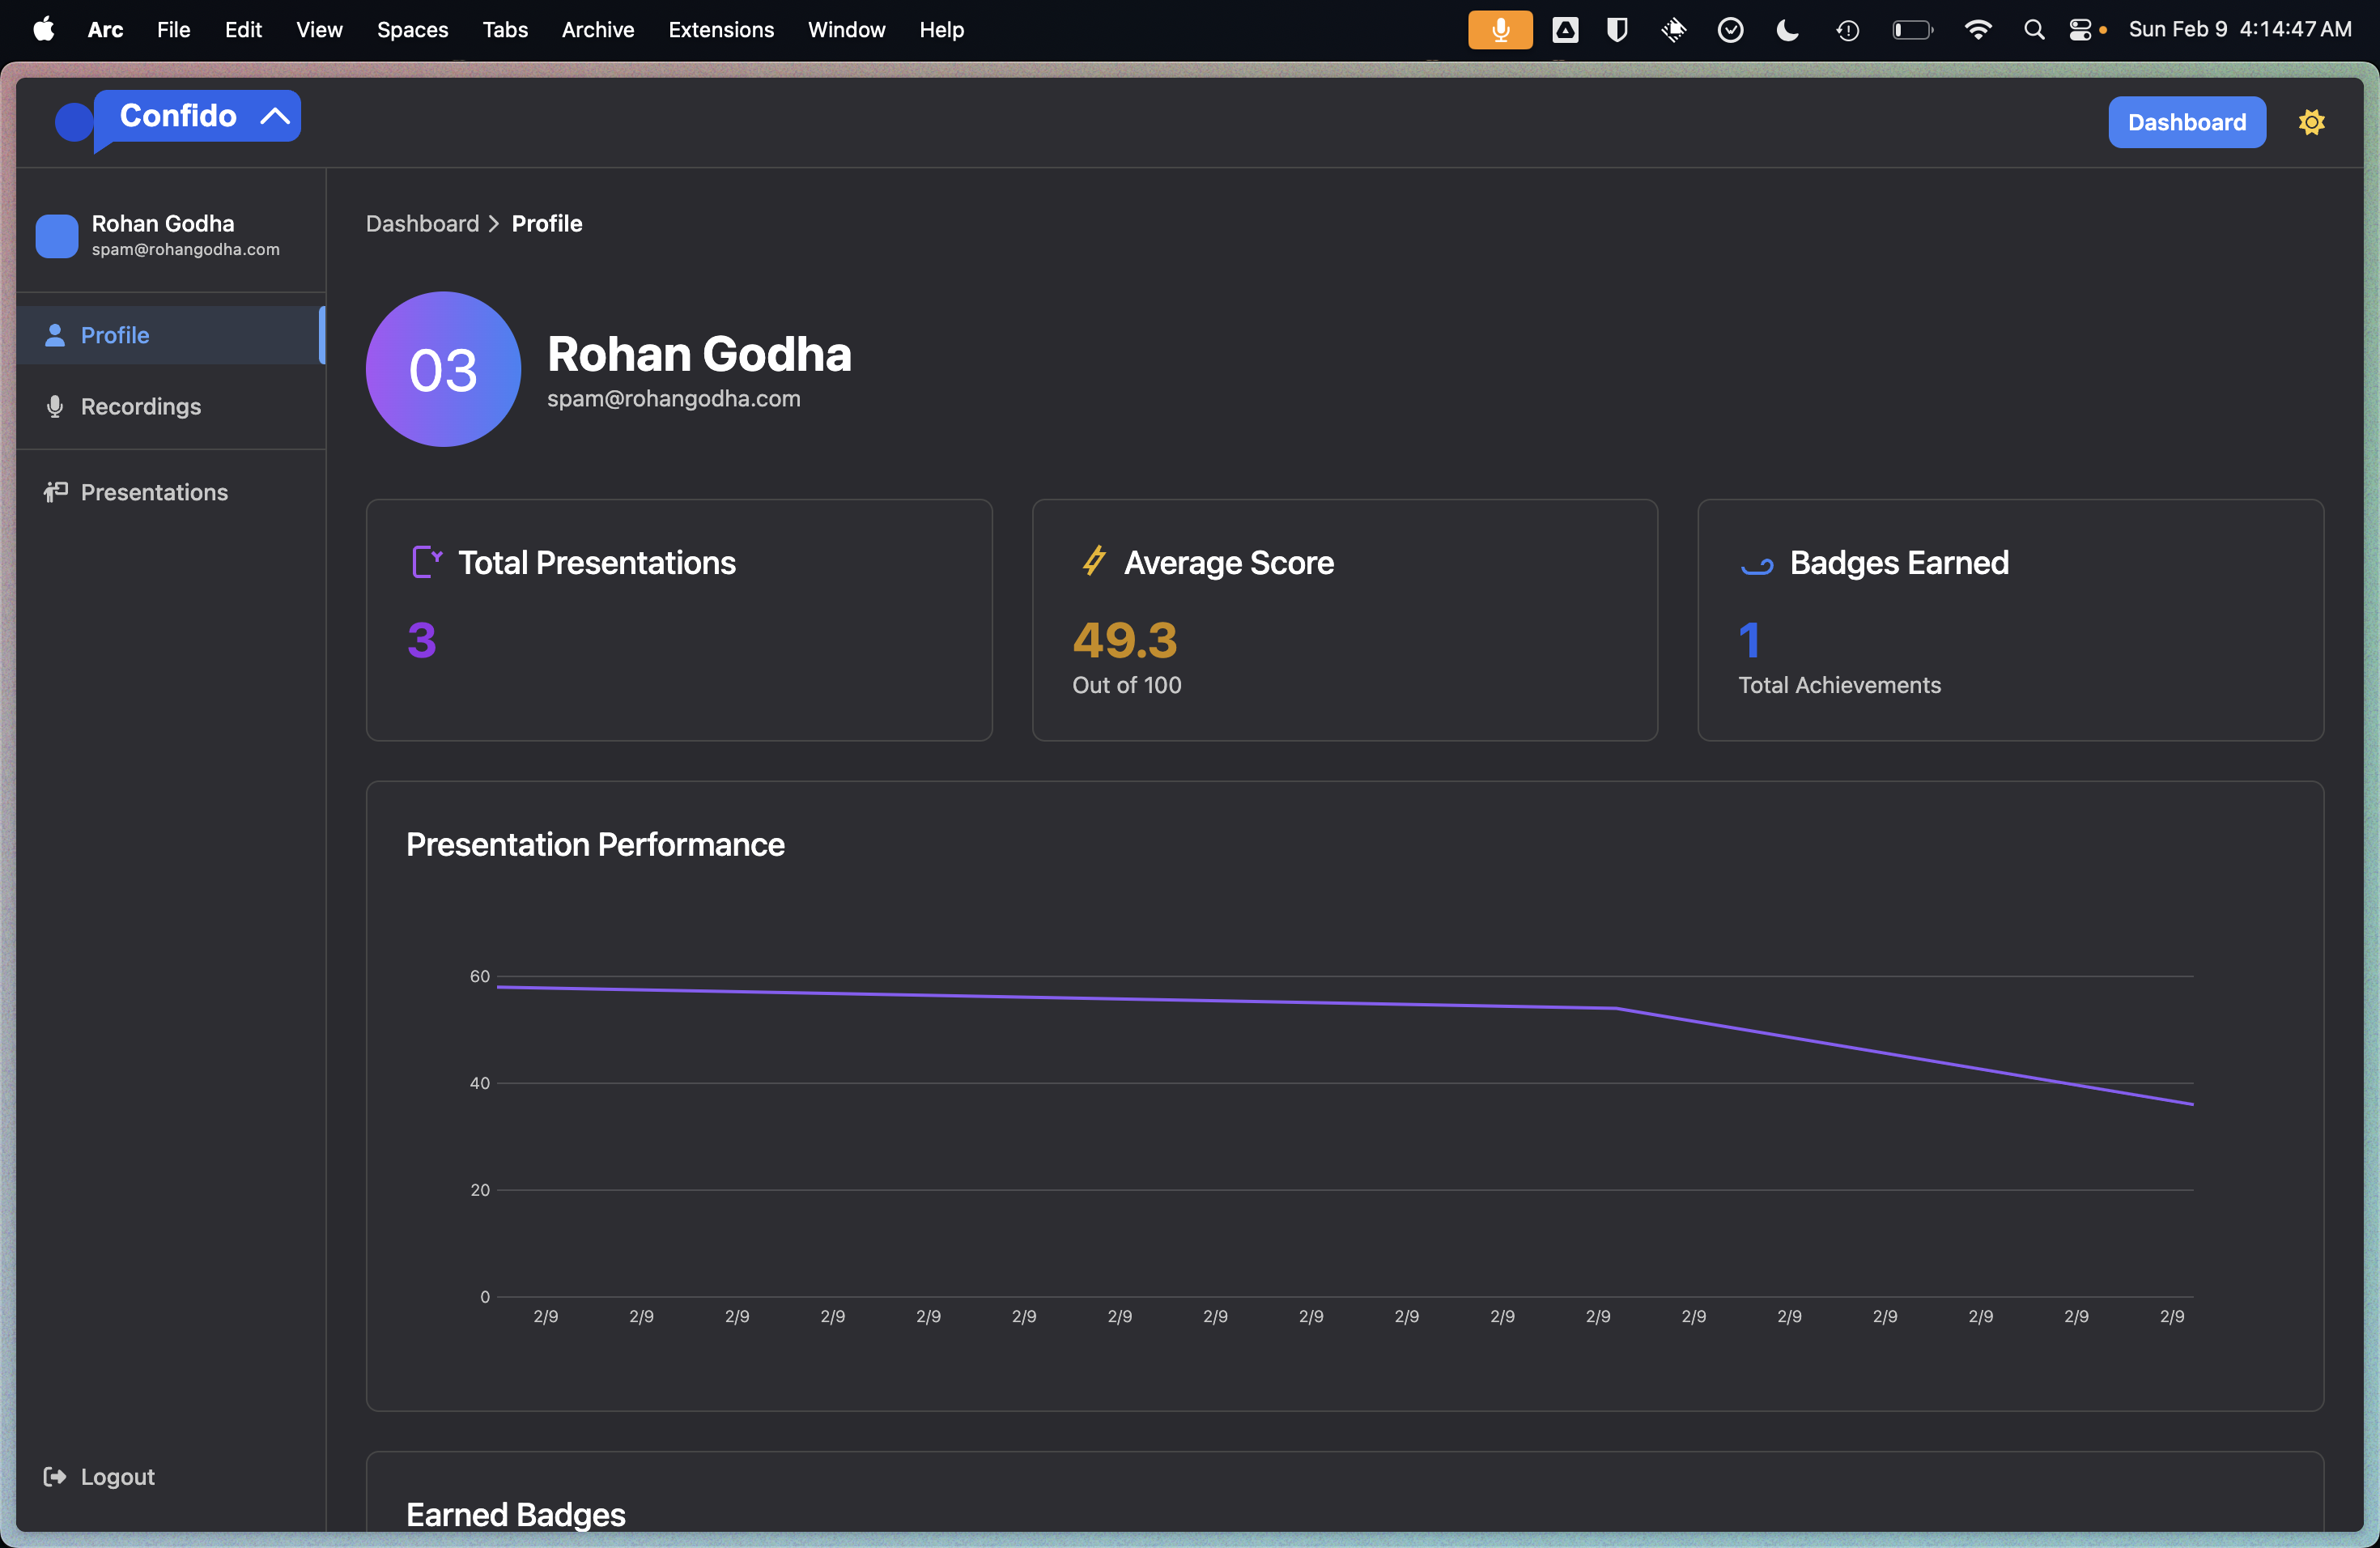The width and height of the screenshot is (2380, 1548).
Task: Click the Recordings microphone icon
Action: tap(55, 407)
